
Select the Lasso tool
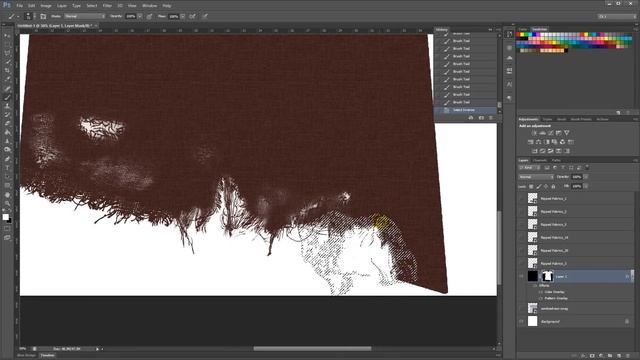click(x=7, y=53)
